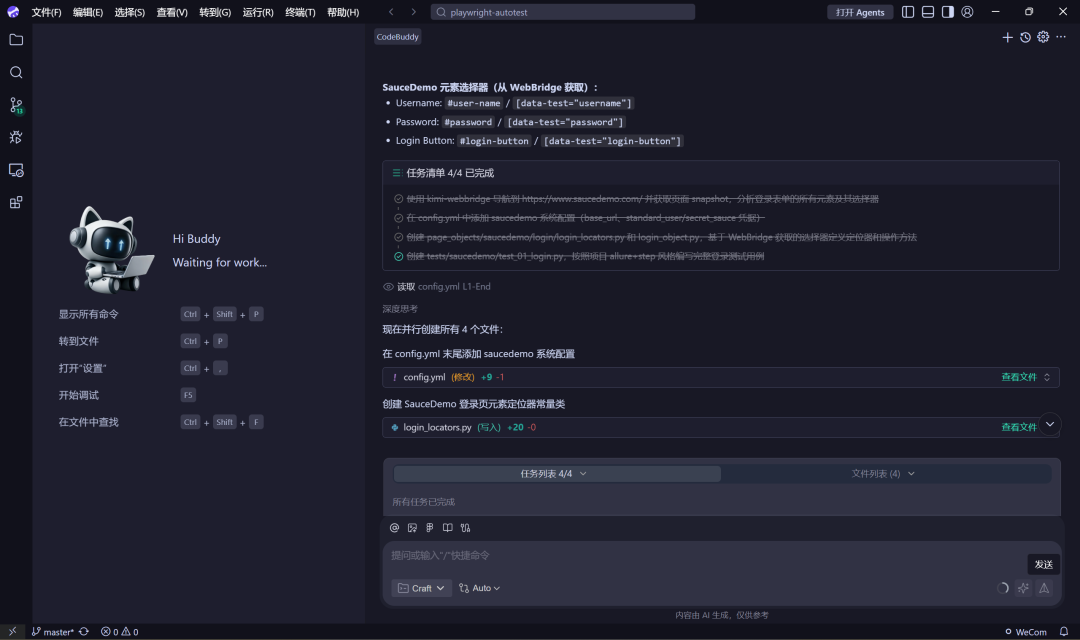Image resolution: width=1080 pixels, height=640 pixels.
Task: Toggle the completed check for test_01_login.py task
Action: point(398,256)
